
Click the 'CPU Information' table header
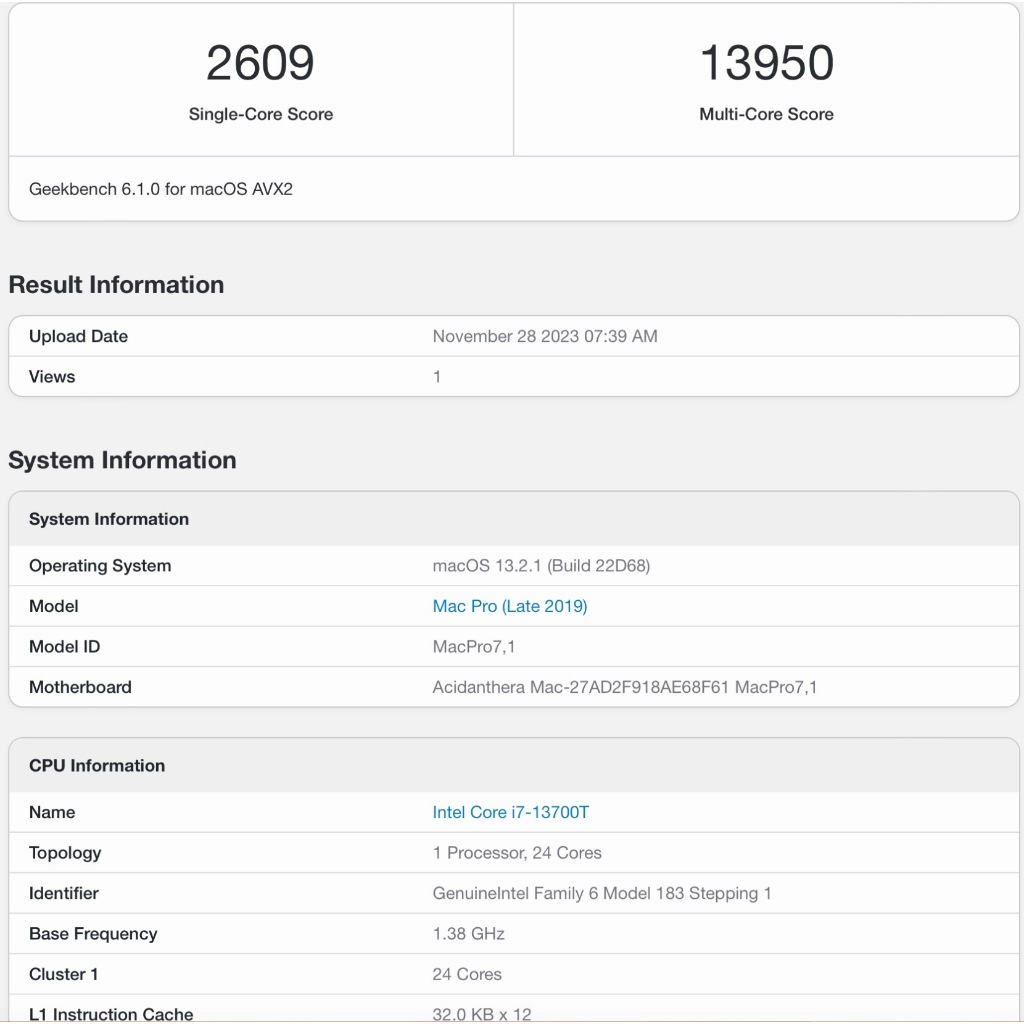click(x=97, y=766)
